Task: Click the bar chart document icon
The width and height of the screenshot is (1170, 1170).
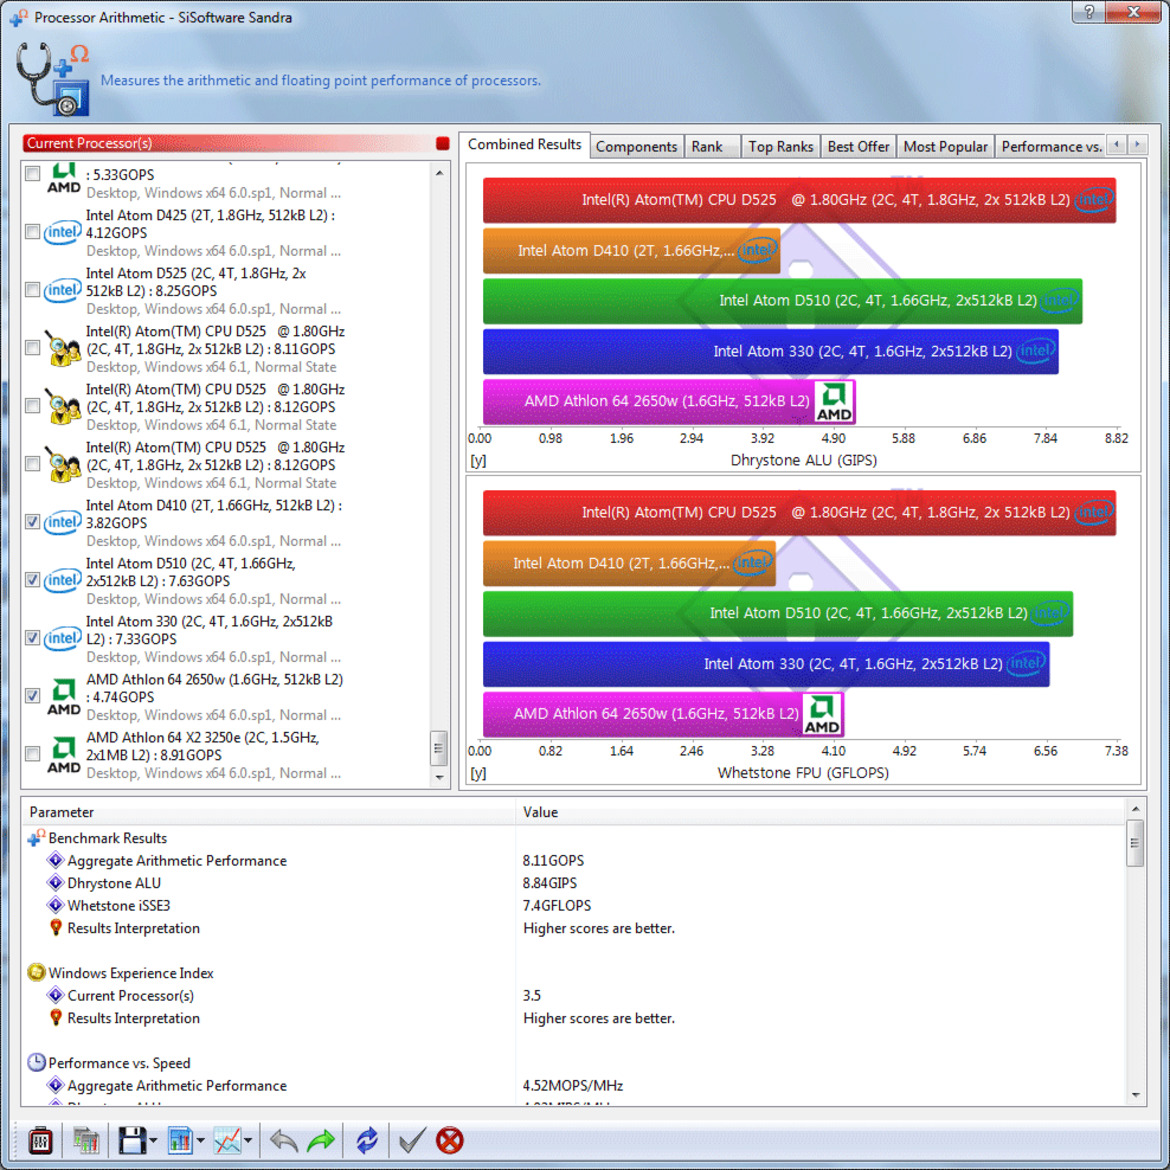Action: 180,1140
